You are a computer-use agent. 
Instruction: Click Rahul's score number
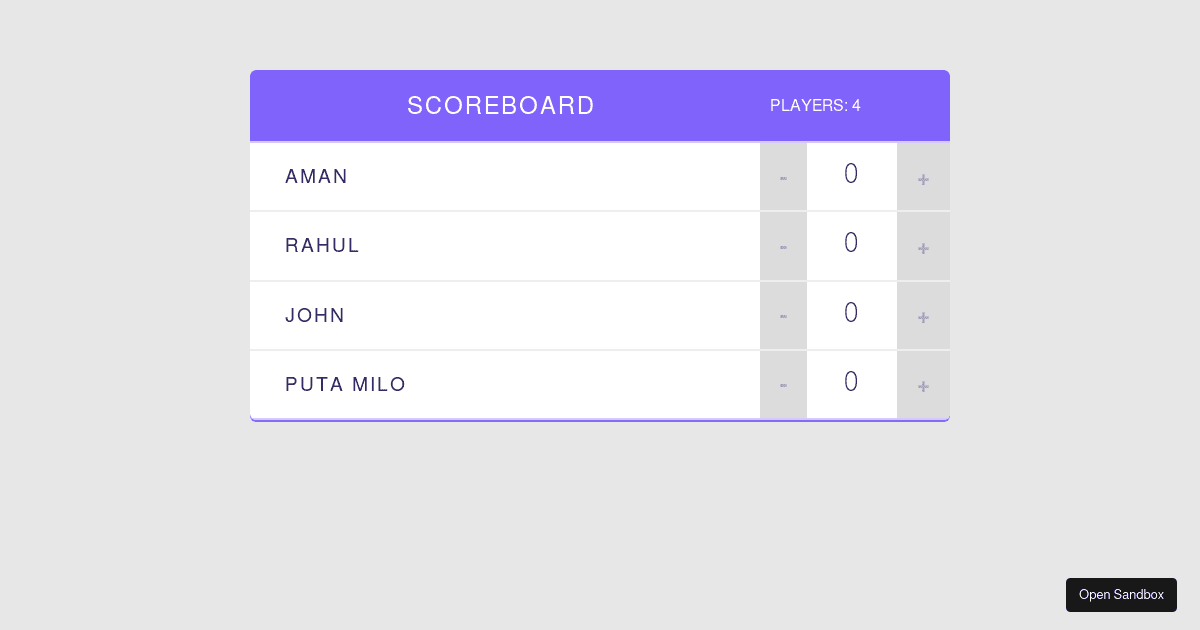tap(851, 244)
